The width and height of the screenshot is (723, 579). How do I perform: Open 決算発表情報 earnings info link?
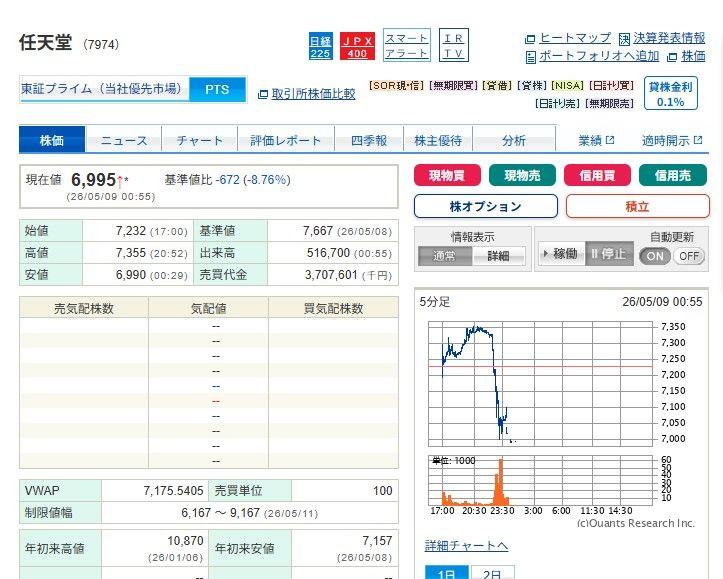(669, 38)
